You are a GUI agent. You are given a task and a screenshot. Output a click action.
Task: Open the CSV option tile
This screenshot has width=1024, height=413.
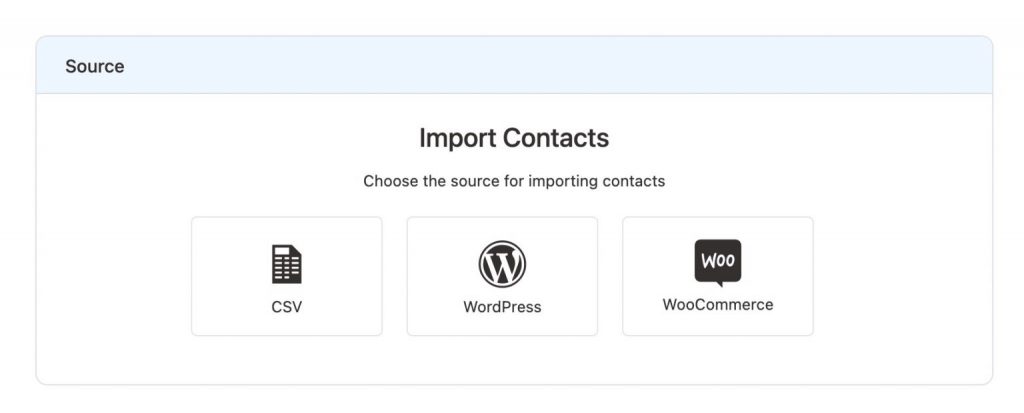coord(287,276)
